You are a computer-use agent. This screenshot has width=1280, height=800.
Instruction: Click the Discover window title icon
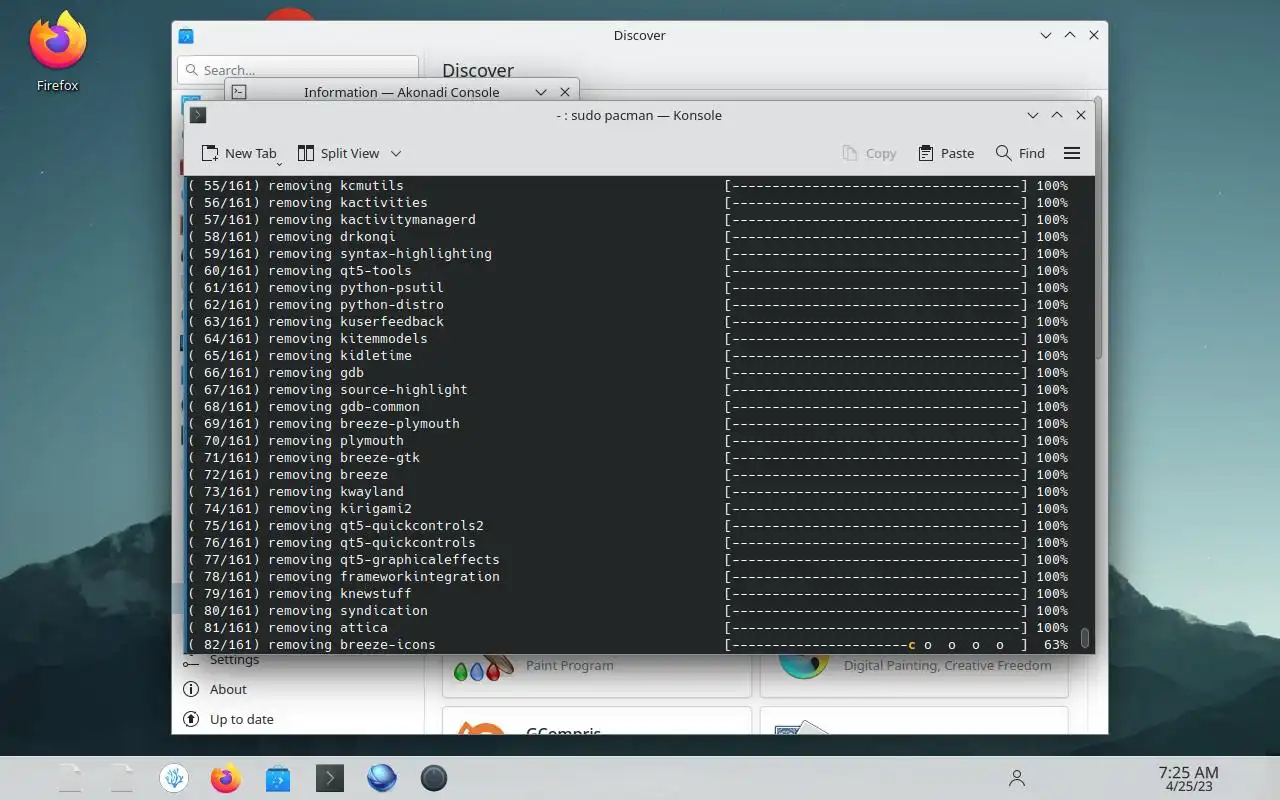click(185, 35)
